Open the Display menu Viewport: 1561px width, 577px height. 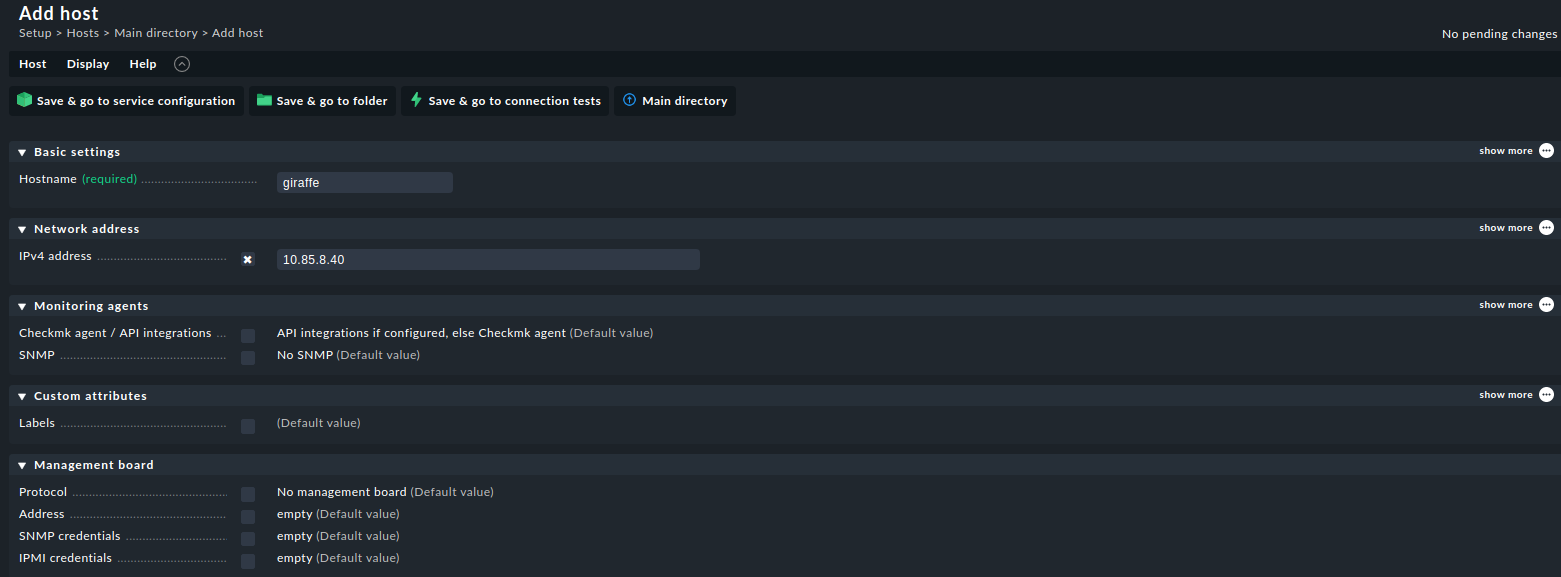88,64
